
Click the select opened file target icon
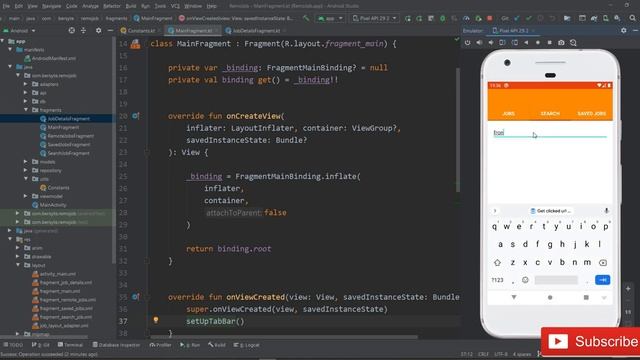71,31
